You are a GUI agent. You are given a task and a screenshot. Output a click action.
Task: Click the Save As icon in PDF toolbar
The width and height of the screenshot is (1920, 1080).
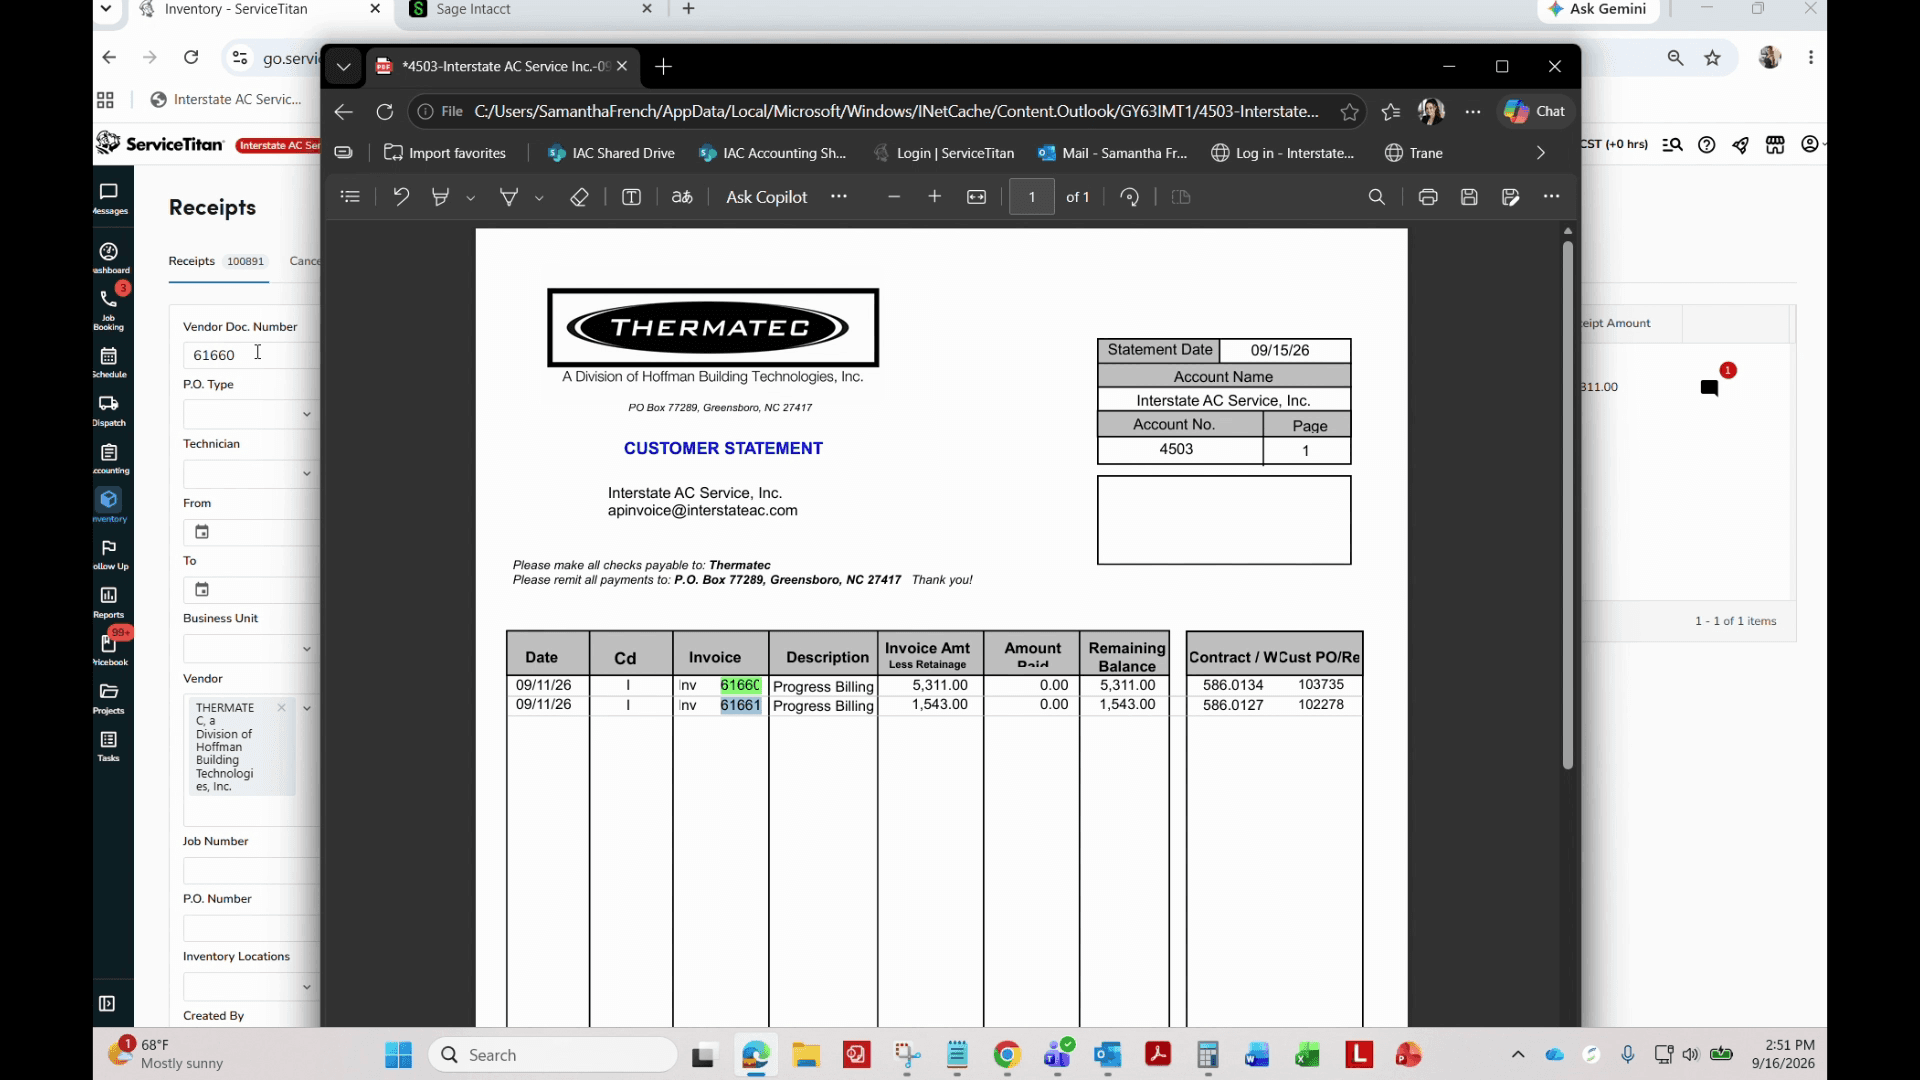[1510, 197]
